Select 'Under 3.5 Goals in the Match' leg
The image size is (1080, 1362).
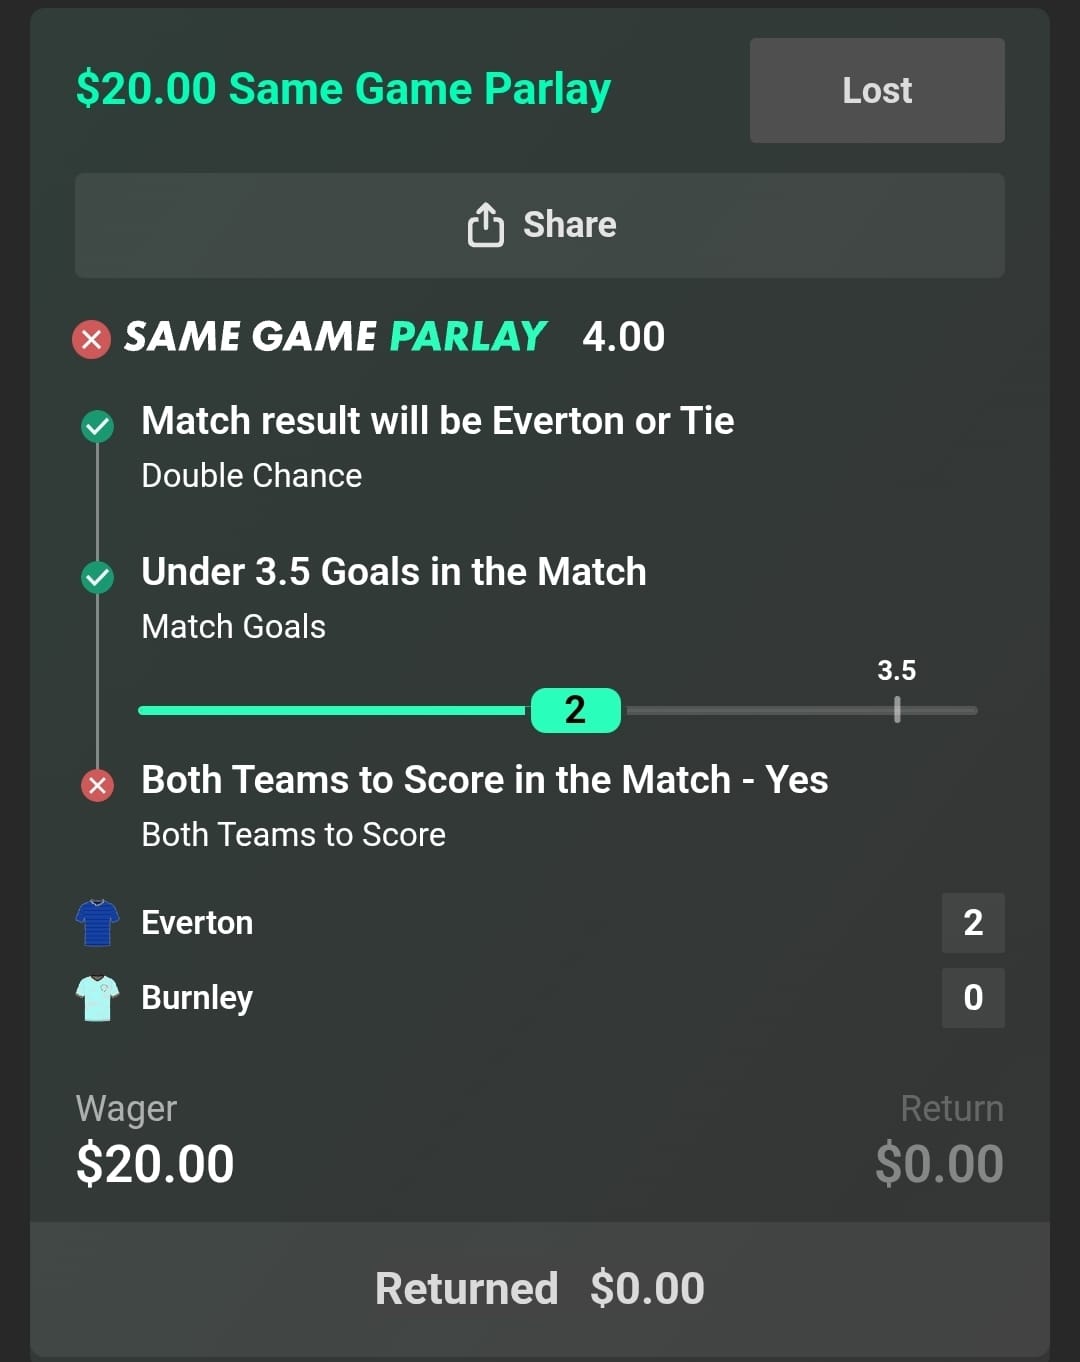click(394, 572)
